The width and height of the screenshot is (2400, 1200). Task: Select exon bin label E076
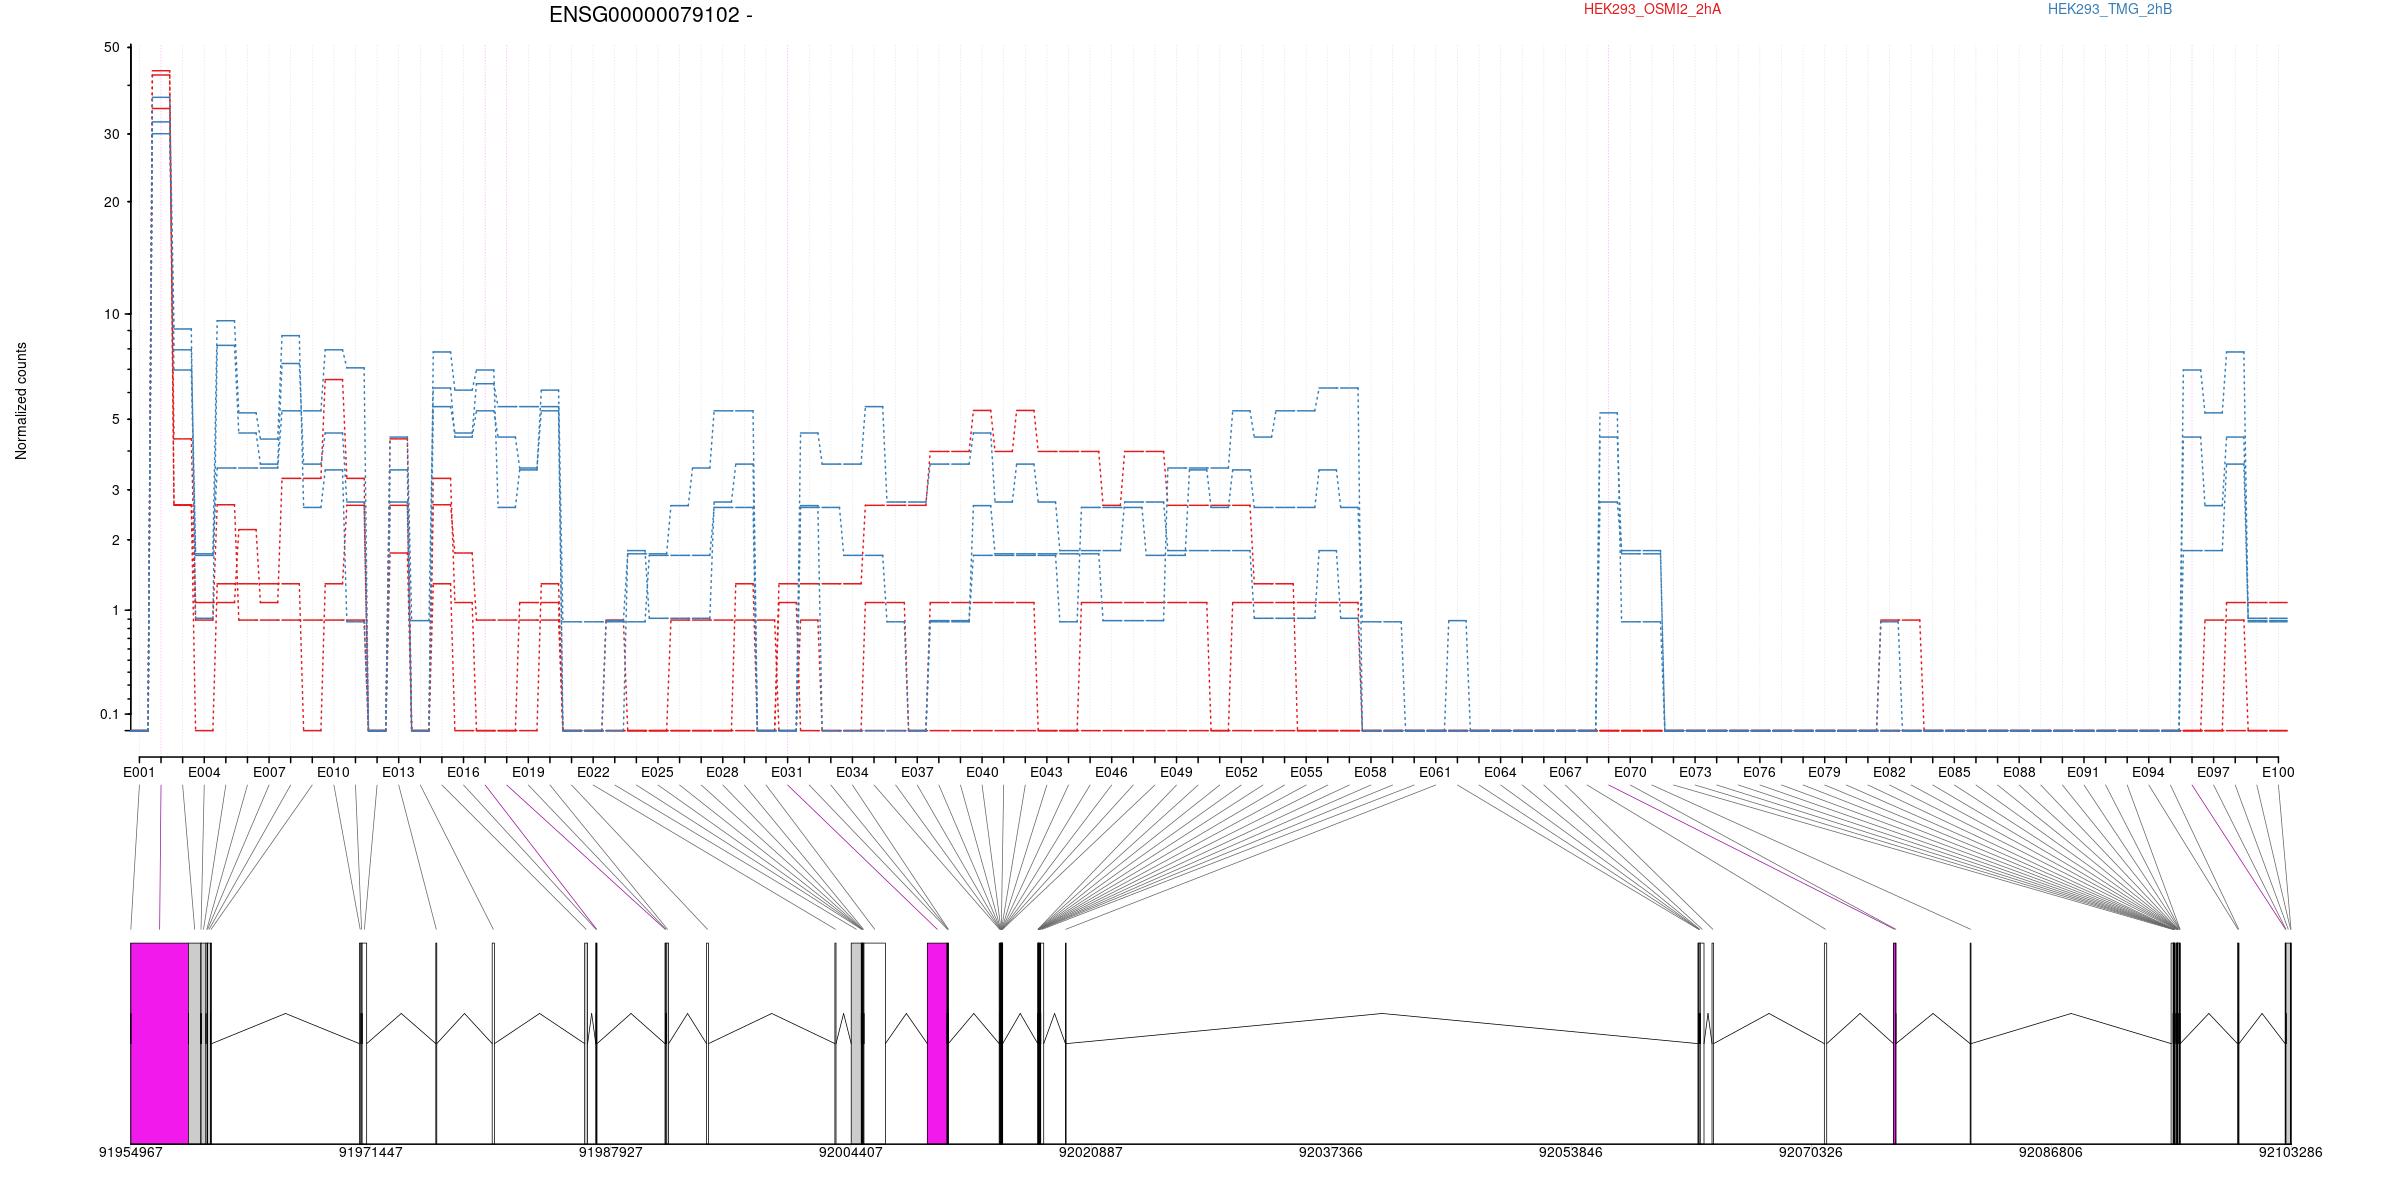tap(1759, 772)
